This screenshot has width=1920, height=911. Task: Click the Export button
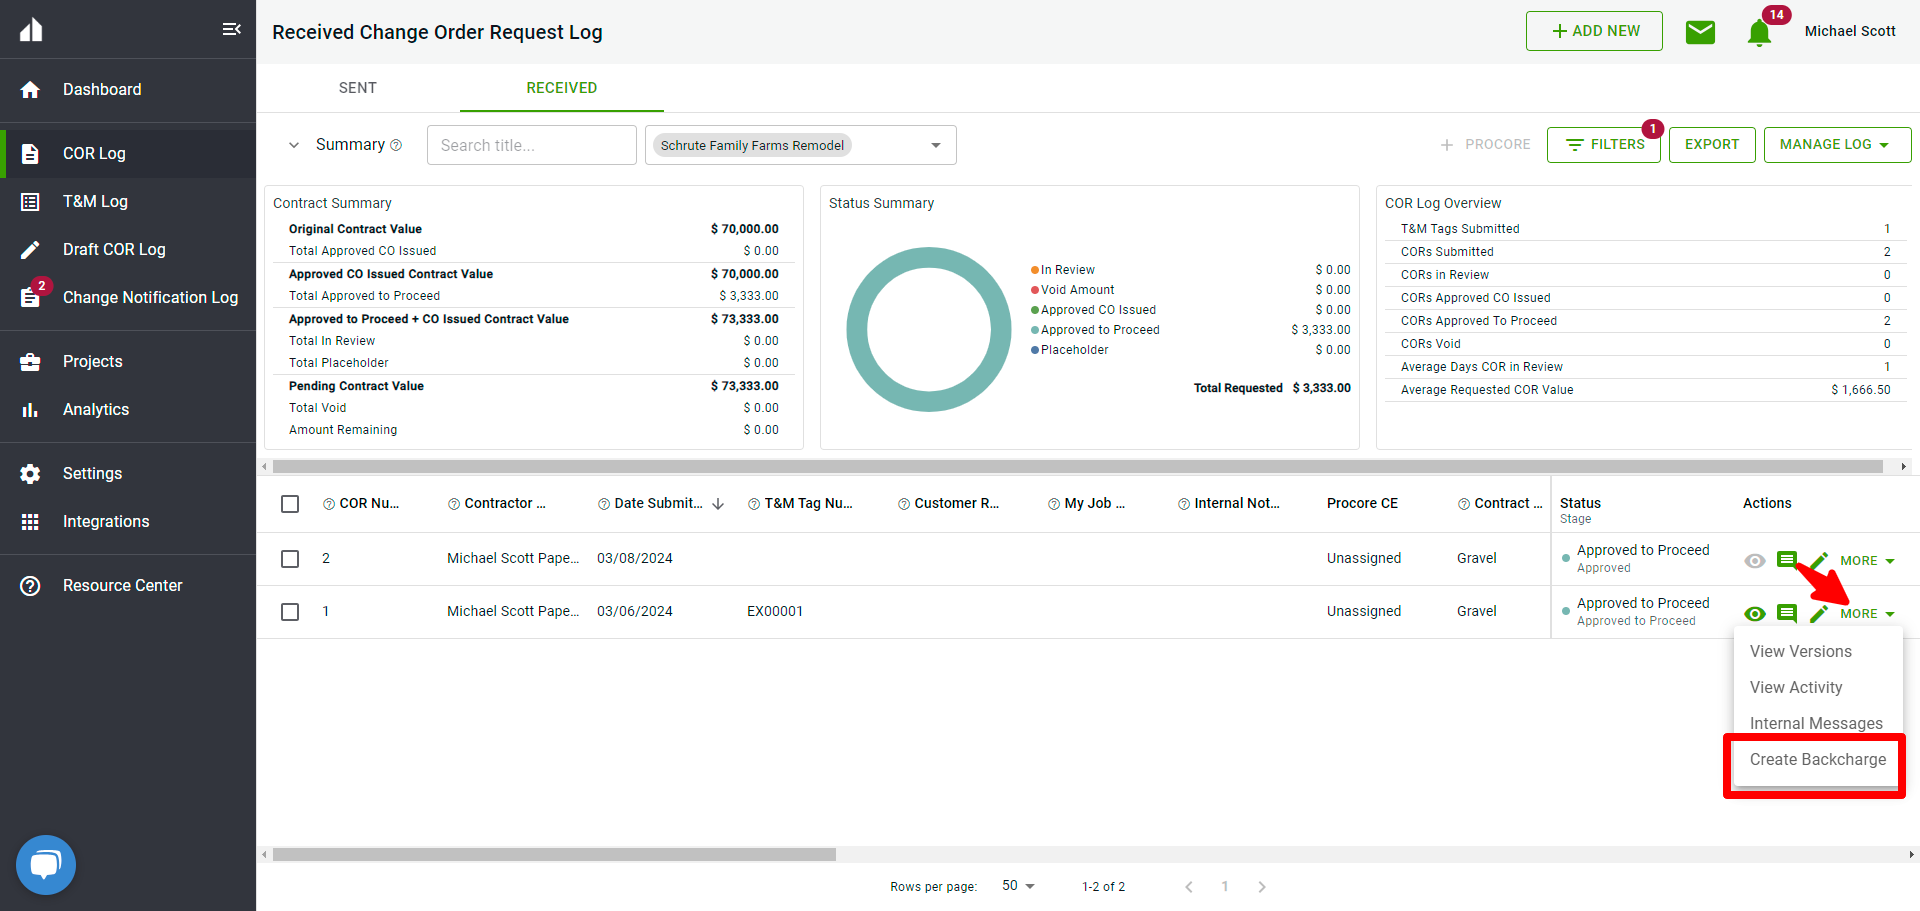[x=1711, y=145]
